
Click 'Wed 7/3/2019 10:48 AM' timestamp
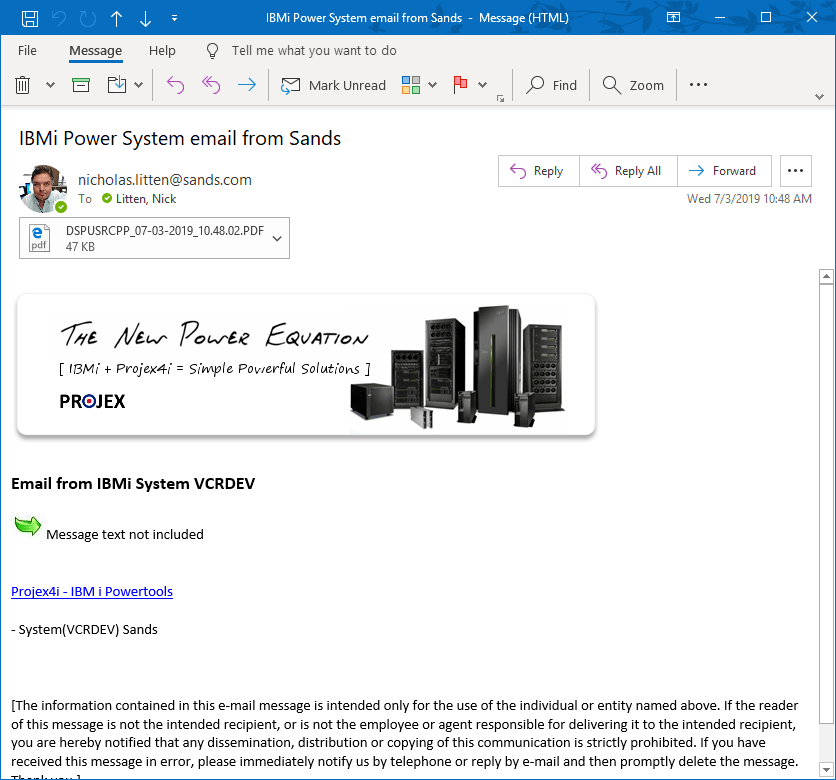(749, 199)
